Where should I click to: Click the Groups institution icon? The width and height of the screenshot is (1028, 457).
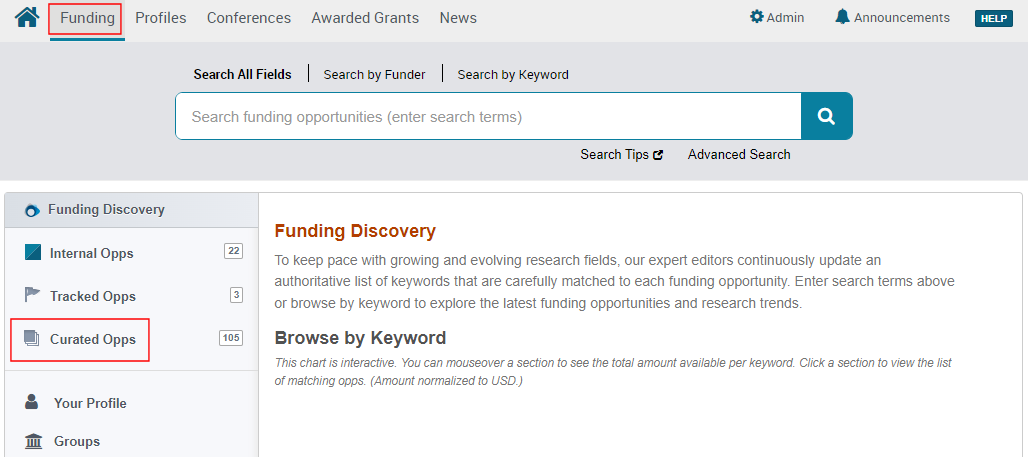pos(33,441)
